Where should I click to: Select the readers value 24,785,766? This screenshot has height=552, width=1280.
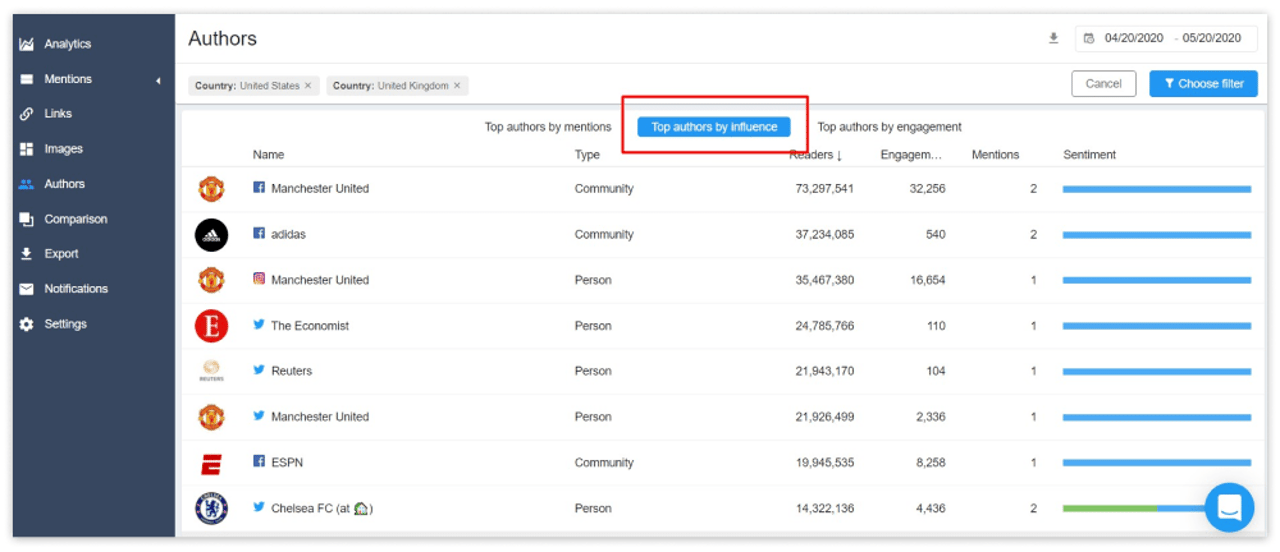coord(824,326)
